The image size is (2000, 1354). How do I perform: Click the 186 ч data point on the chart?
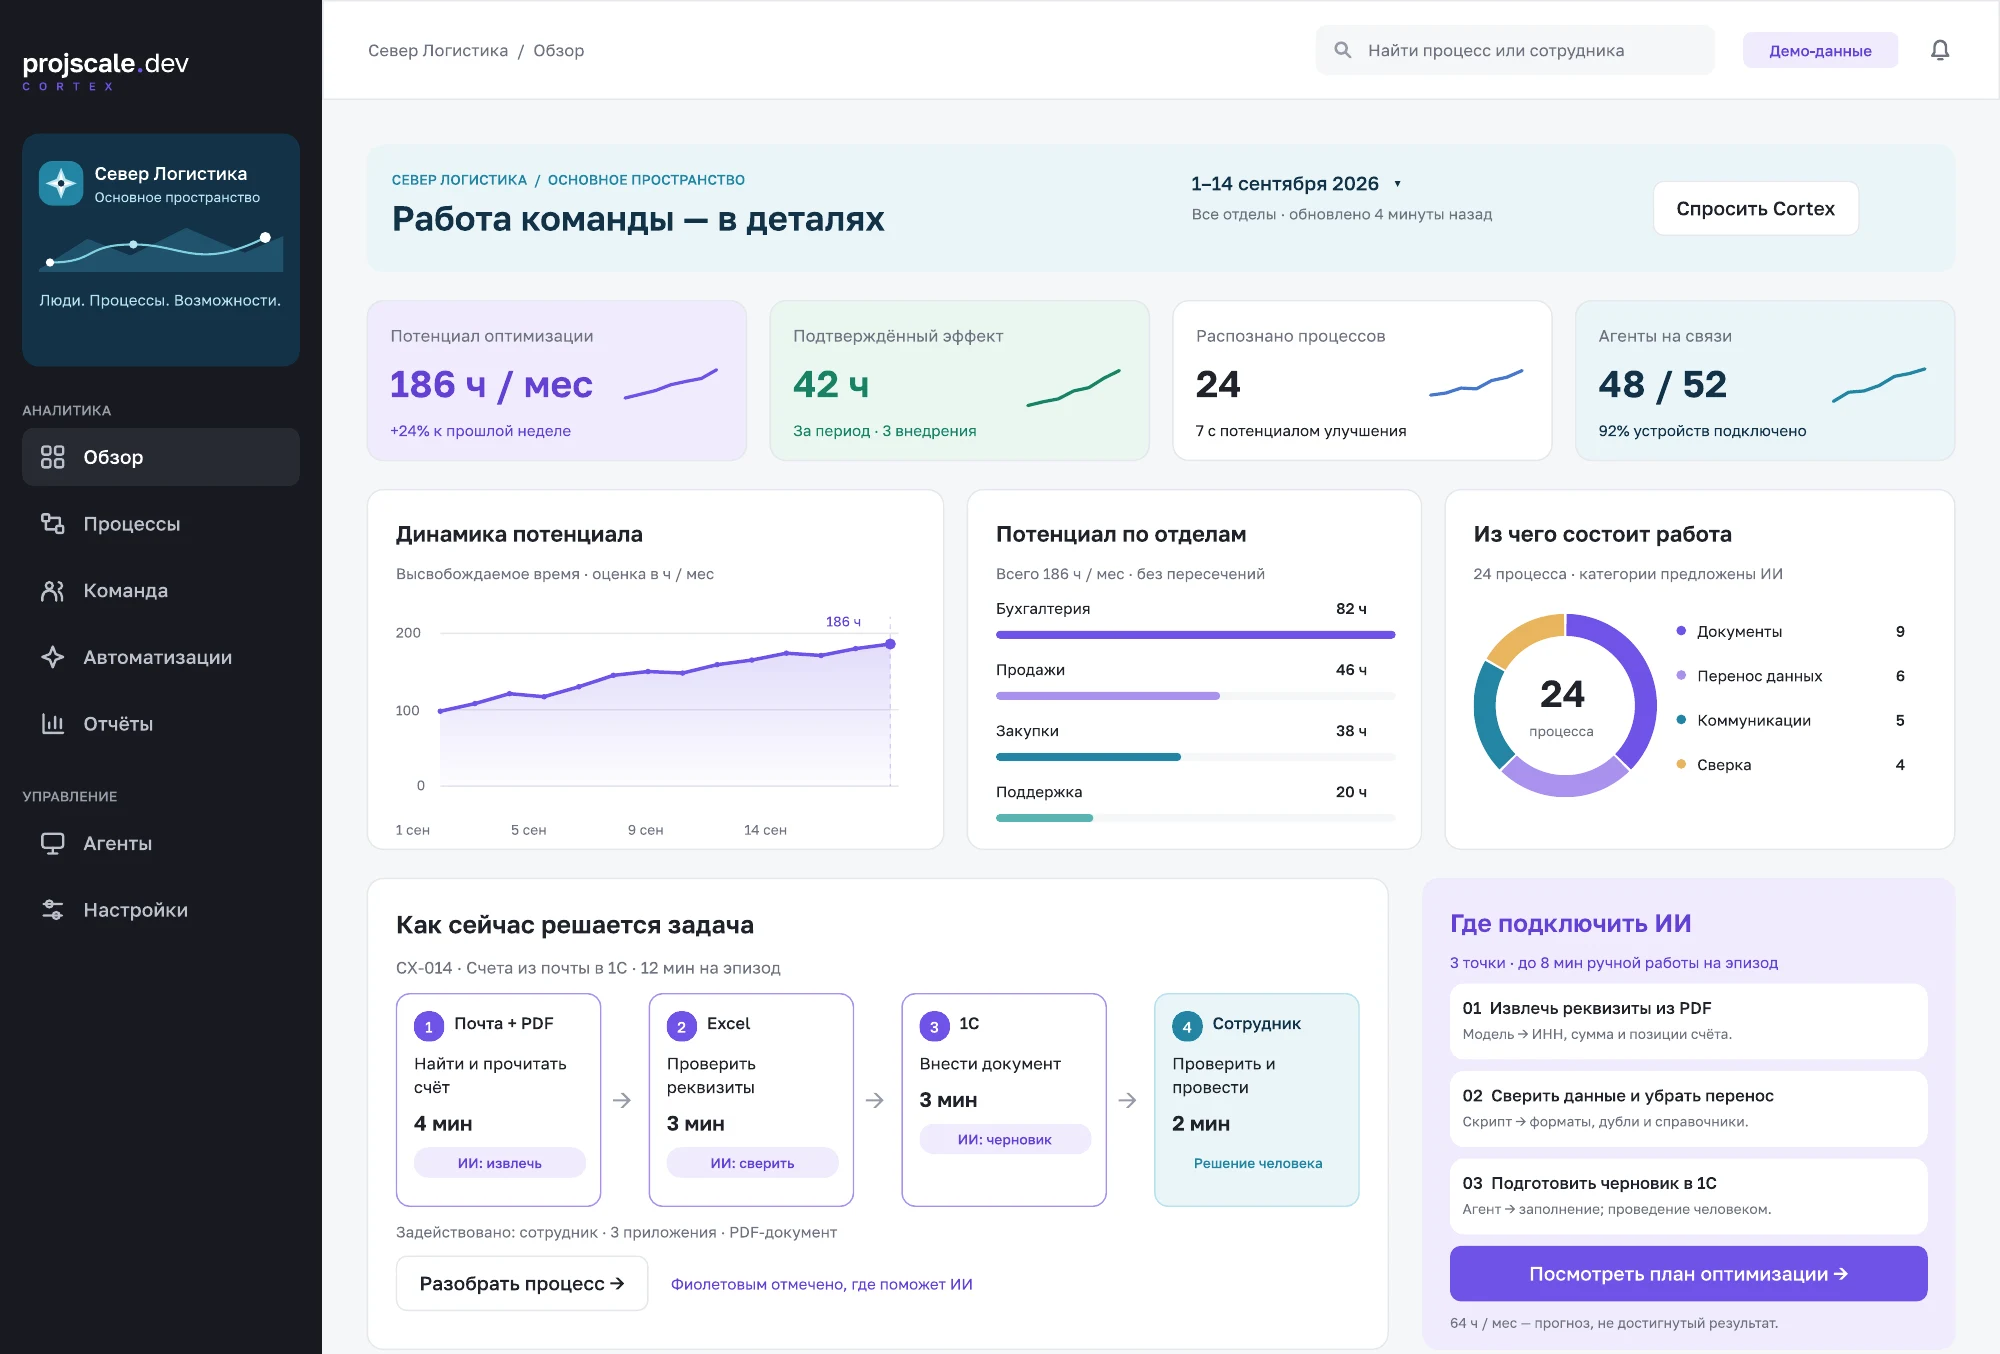[x=890, y=644]
